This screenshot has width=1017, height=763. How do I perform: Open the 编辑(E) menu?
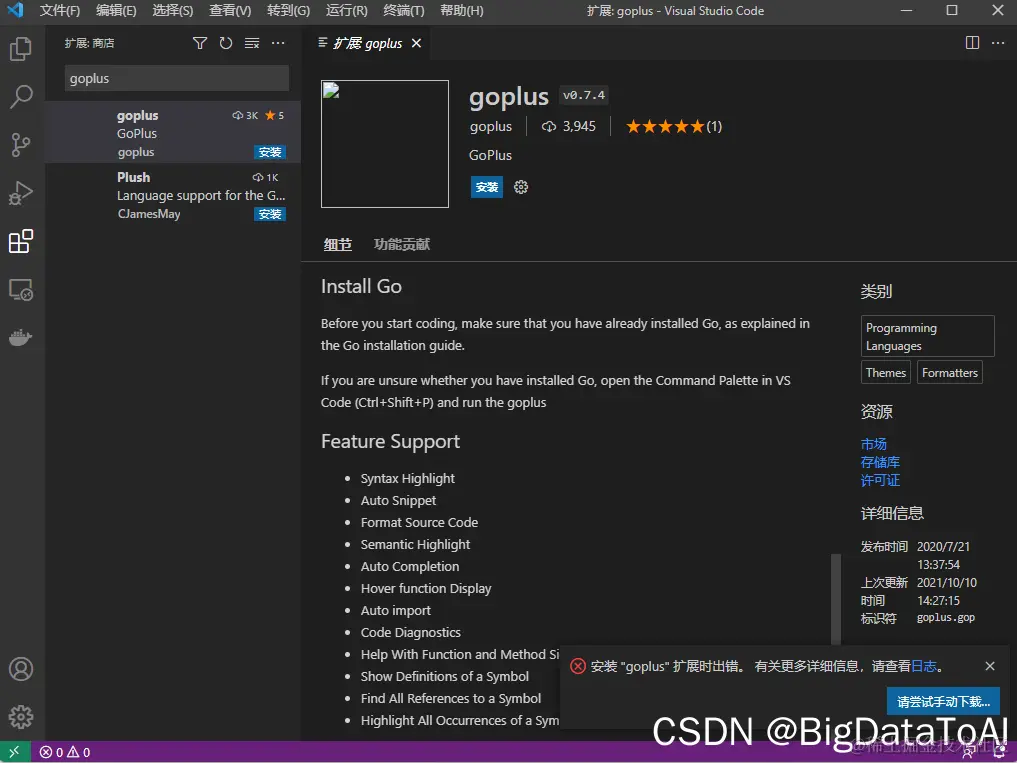coord(116,10)
